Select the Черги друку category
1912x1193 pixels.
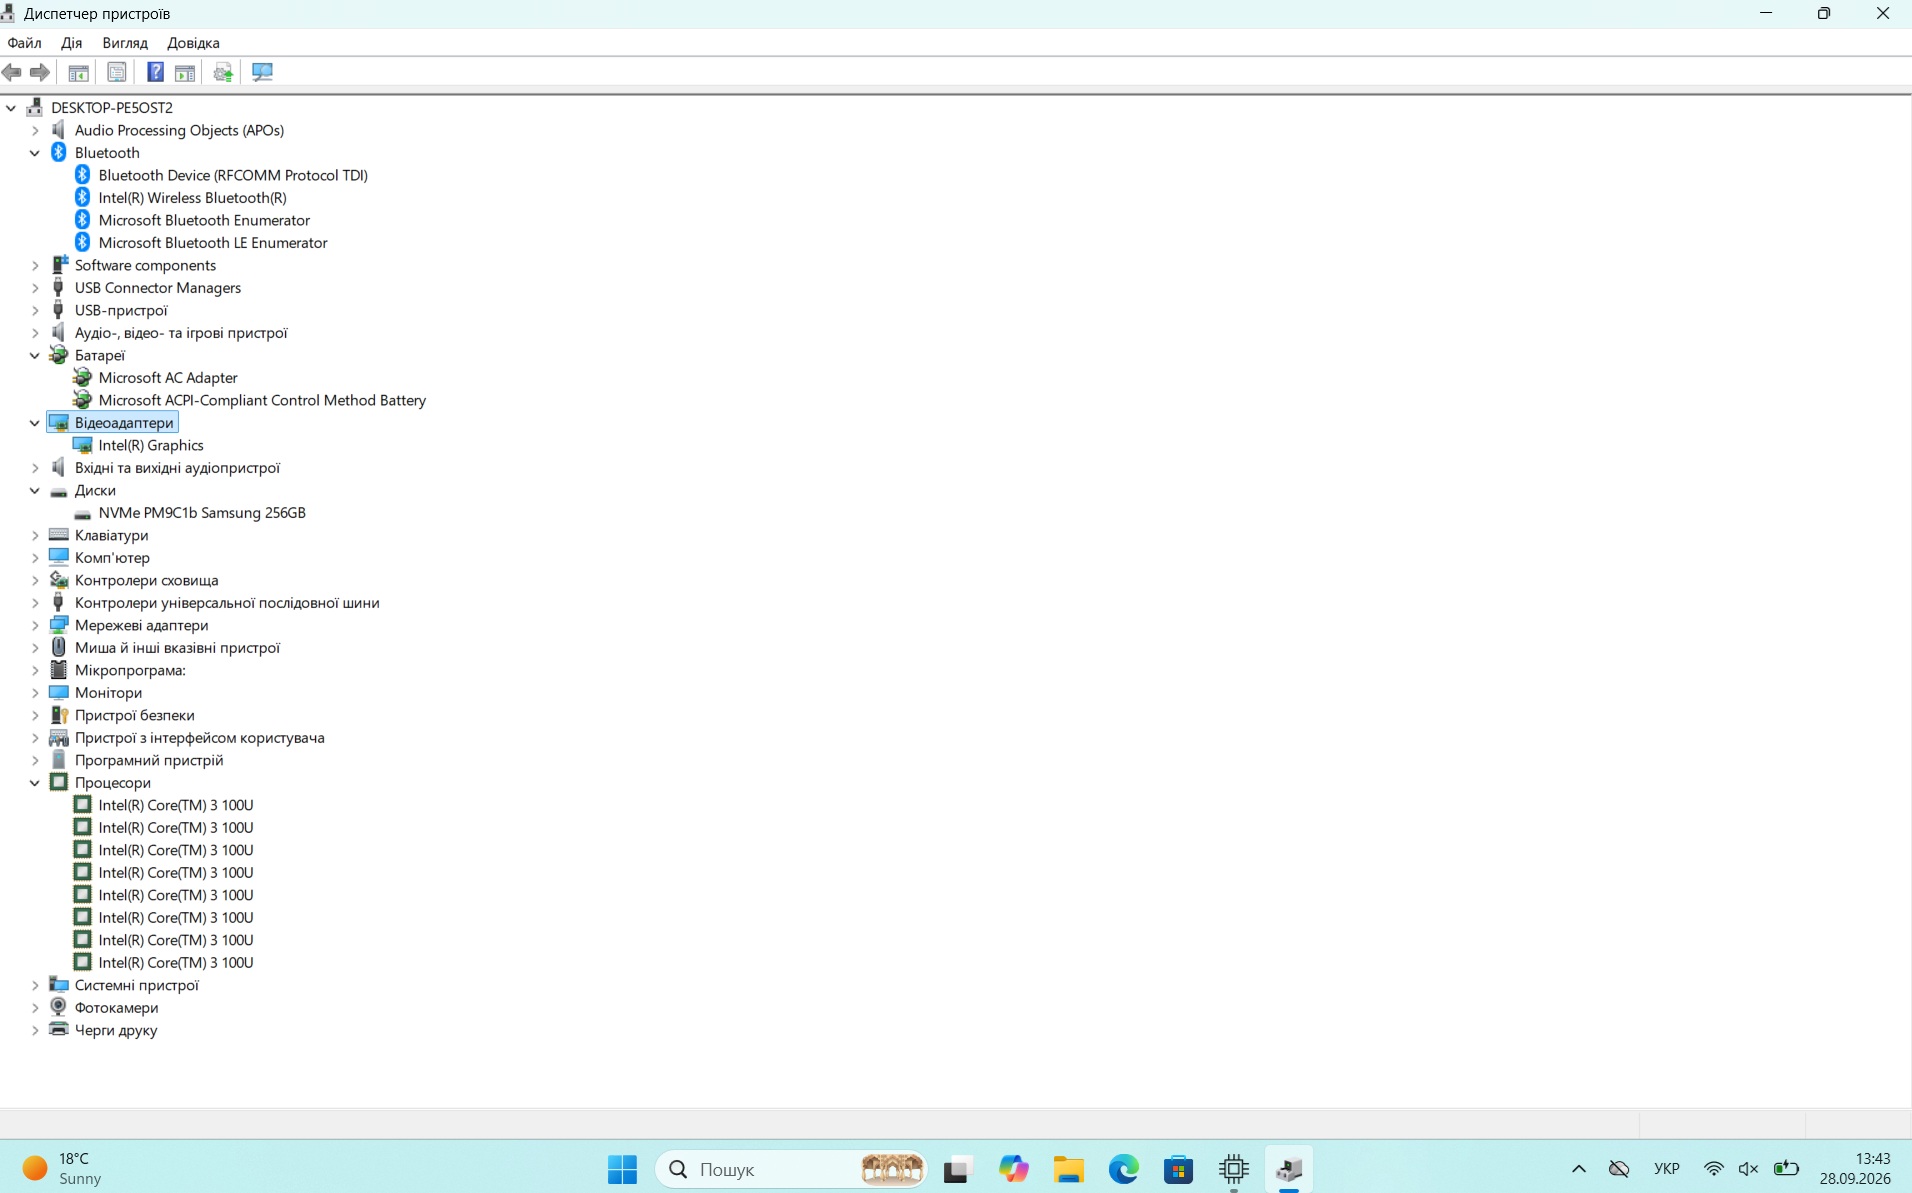click(x=116, y=1030)
